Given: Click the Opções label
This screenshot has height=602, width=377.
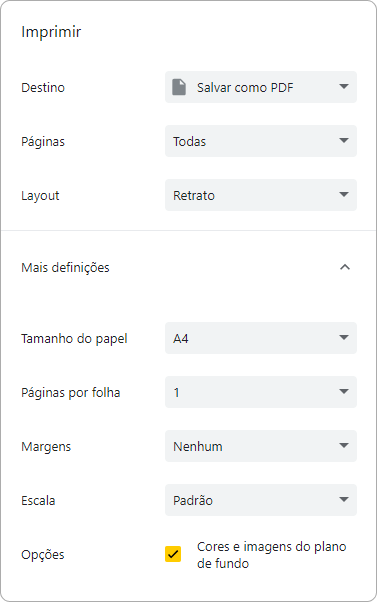Looking at the screenshot, I should point(43,555).
